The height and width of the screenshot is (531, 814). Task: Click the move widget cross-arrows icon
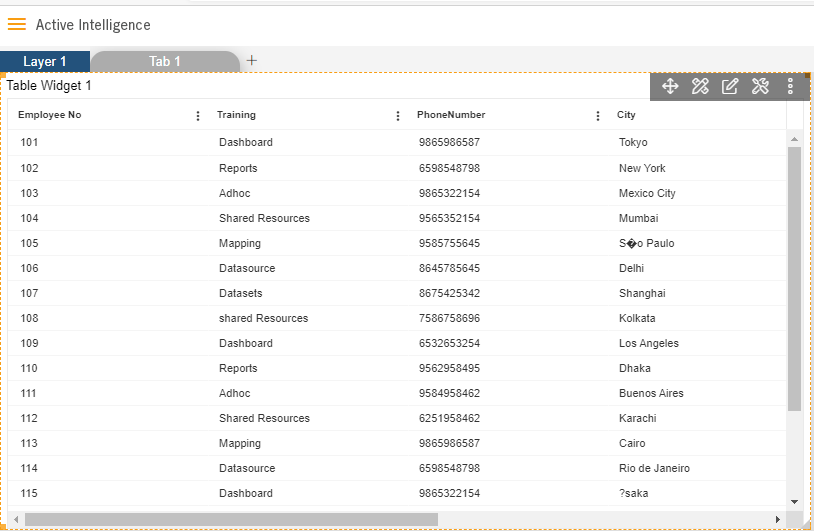tap(670, 86)
